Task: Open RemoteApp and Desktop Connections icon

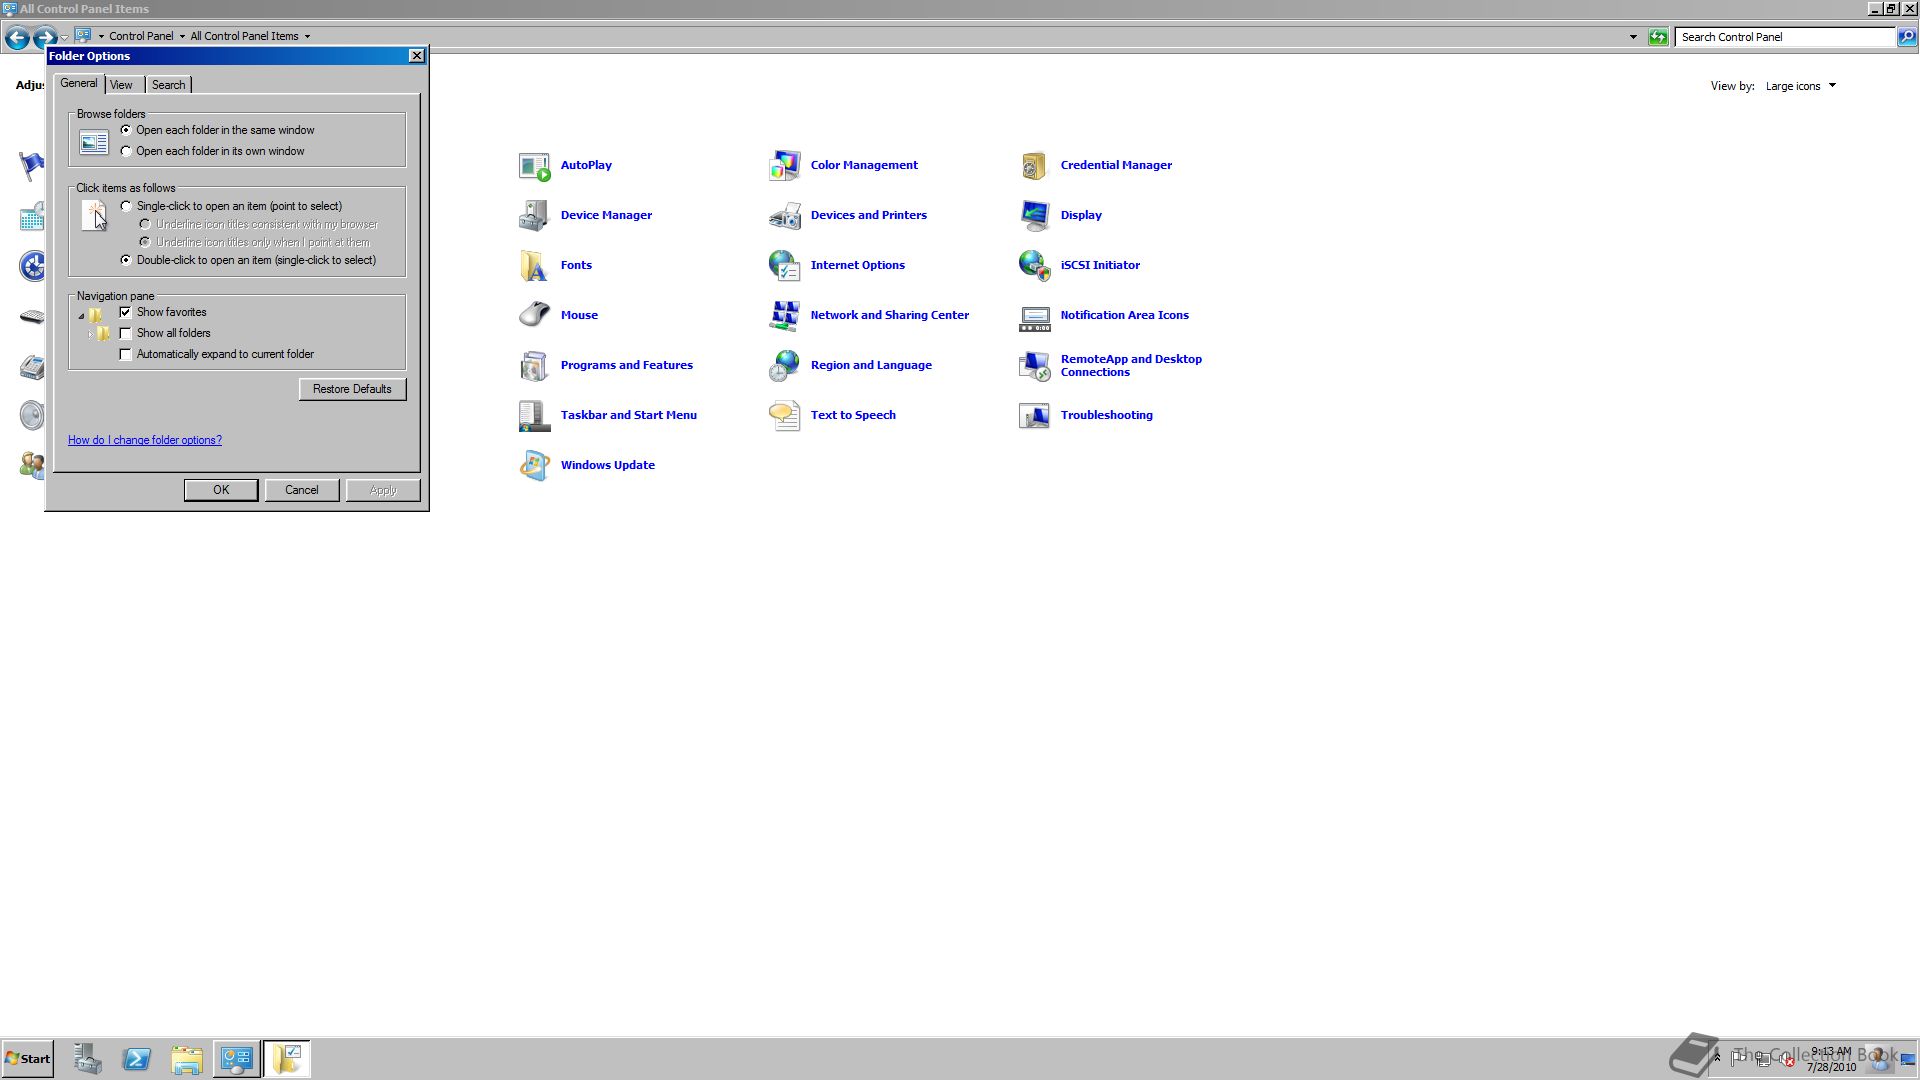Action: (1035, 366)
